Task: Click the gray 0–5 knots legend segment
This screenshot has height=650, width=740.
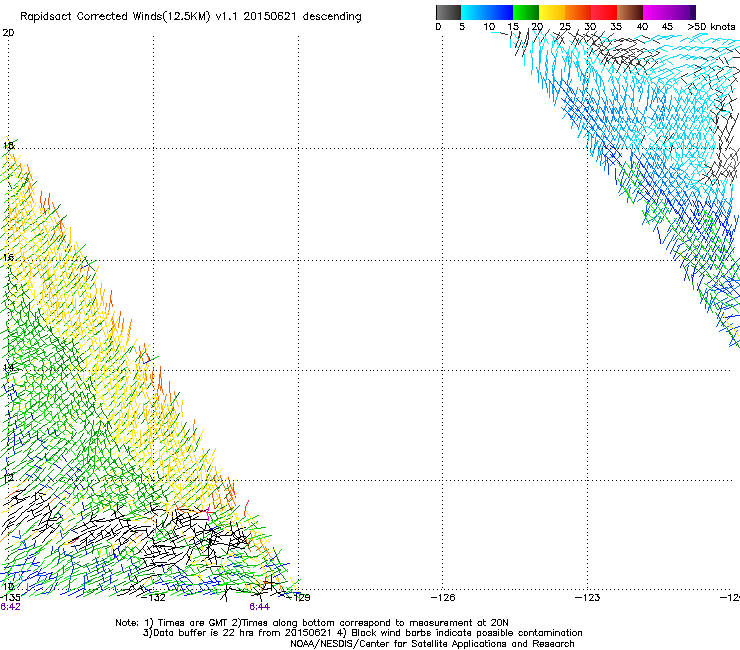Action: (448, 12)
